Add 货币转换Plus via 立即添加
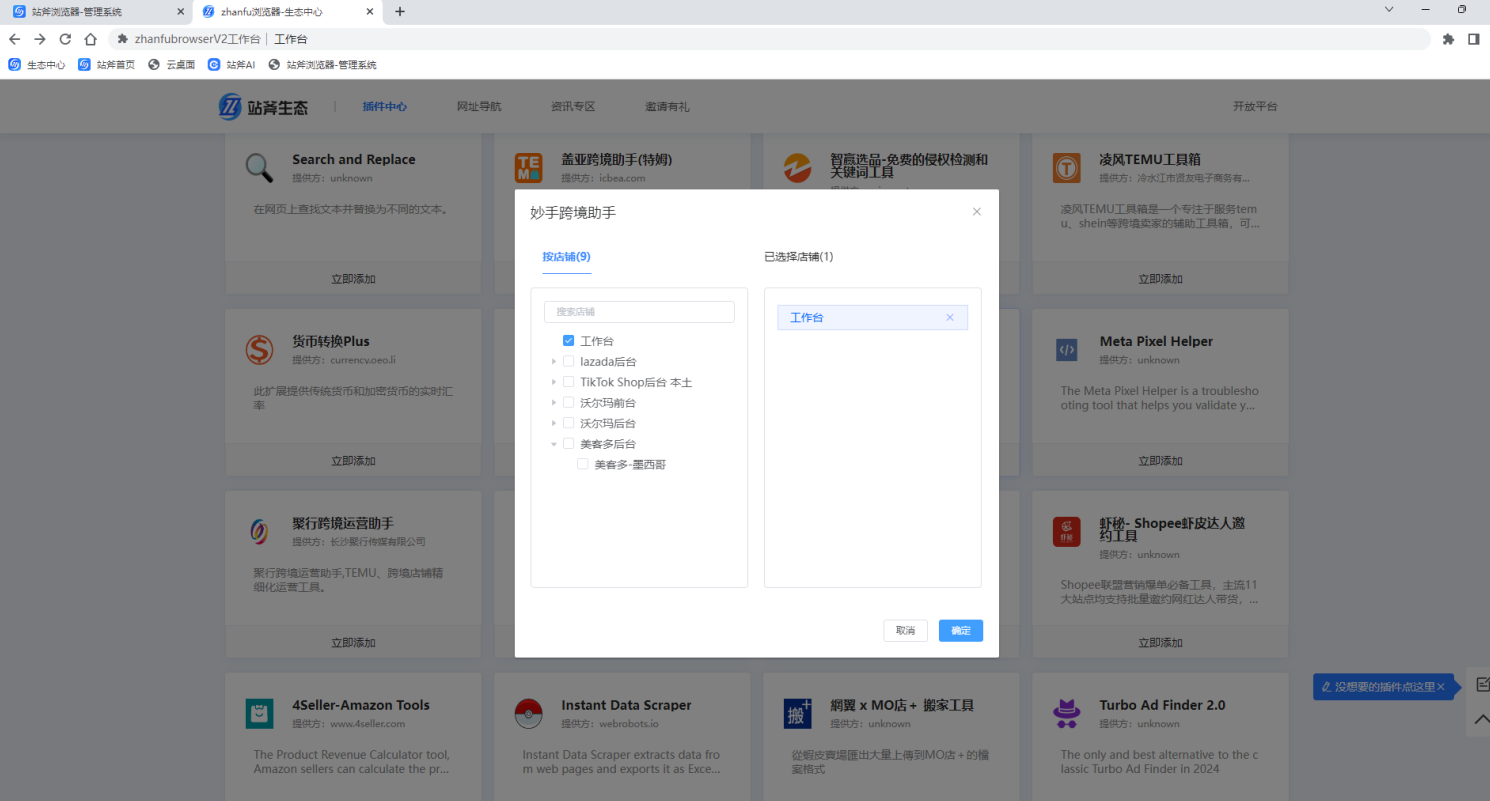Image resolution: width=1490 pixels, height=801 pixels. click(354, 461)
